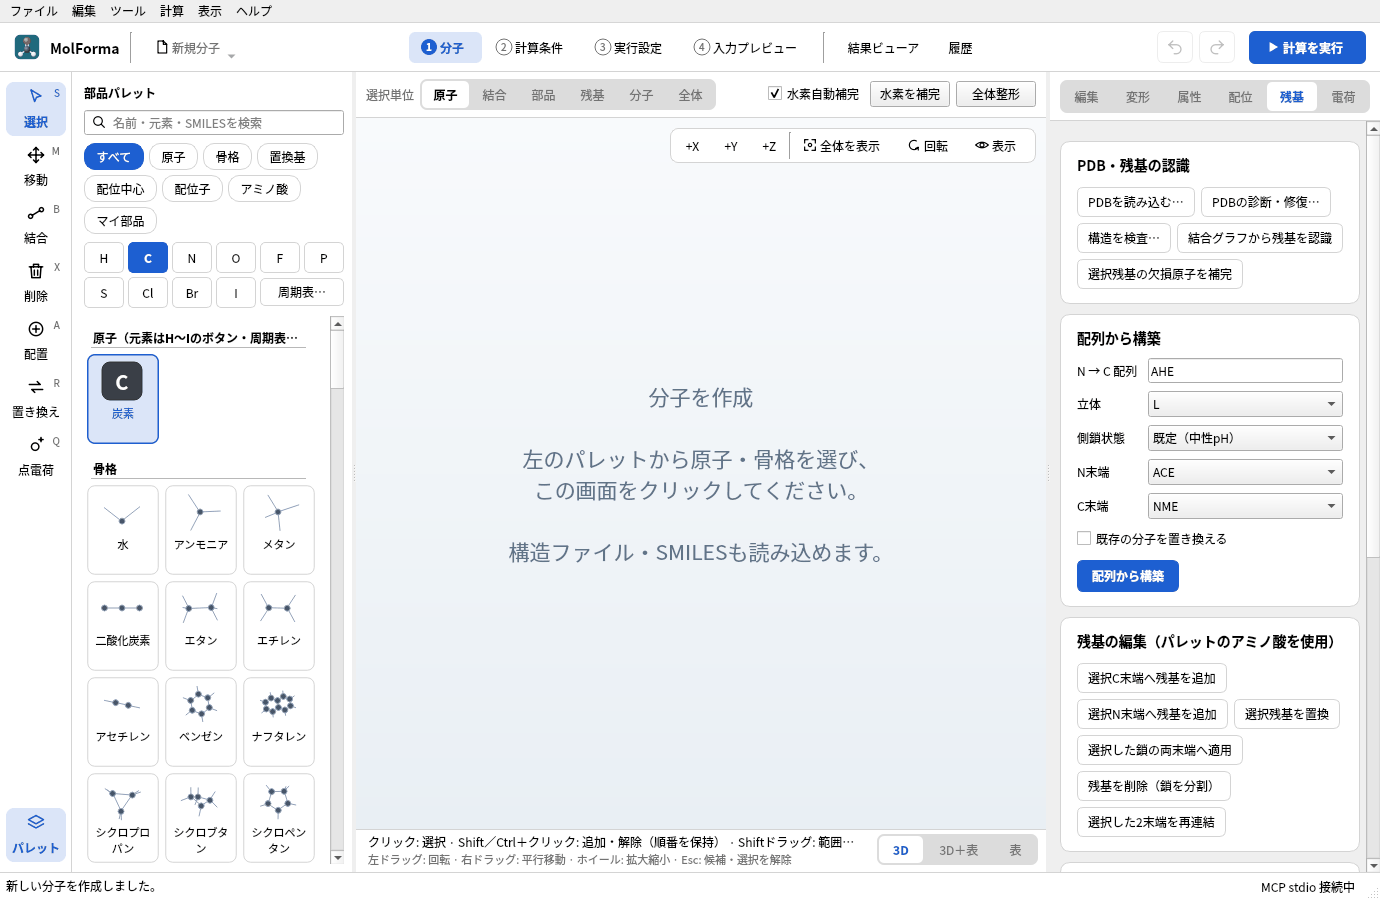1380x900 pixels.
Task: Click the PDBを読み込む… button
Action: point(1135,202)
